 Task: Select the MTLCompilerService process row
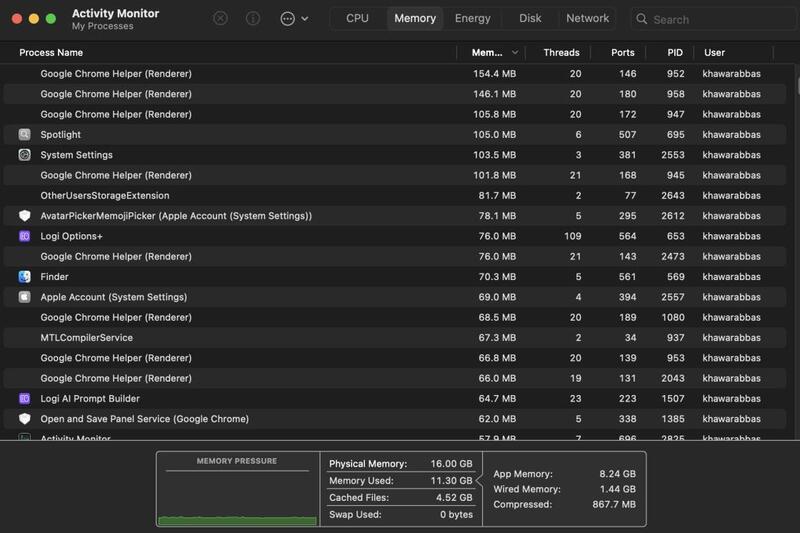point(86,338)
